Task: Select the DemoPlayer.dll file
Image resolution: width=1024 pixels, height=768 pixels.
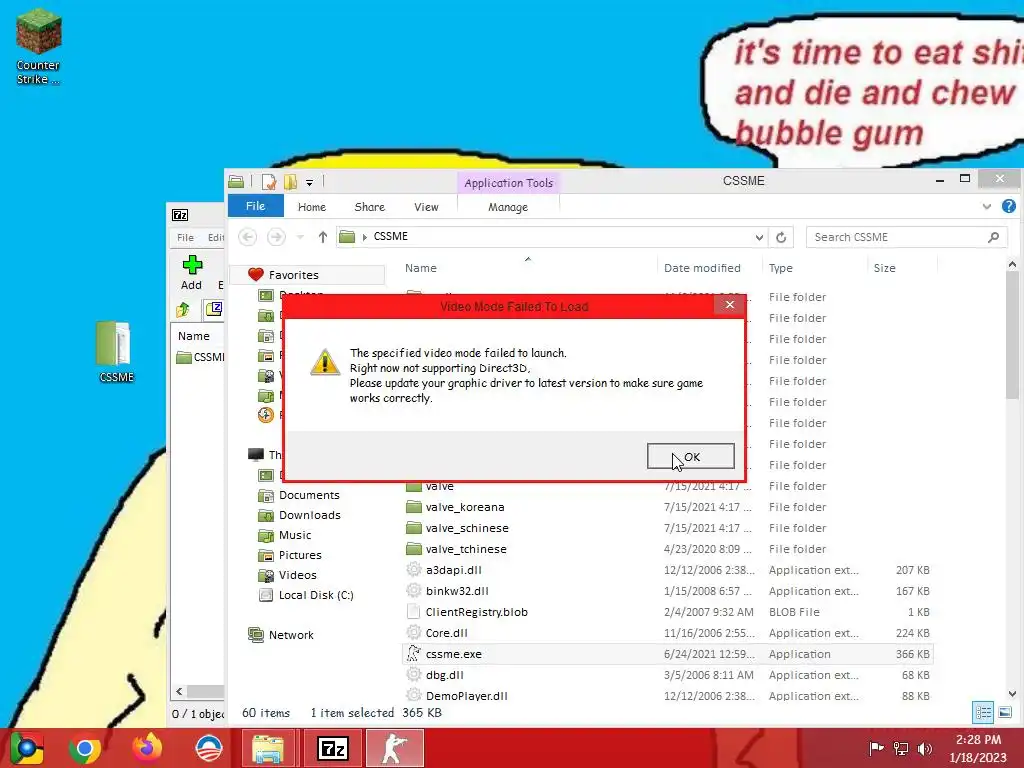Action: (x=466, y=696)
